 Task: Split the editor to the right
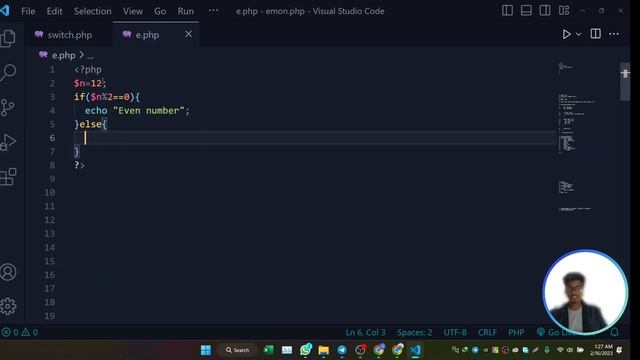(x=596, y=34)
